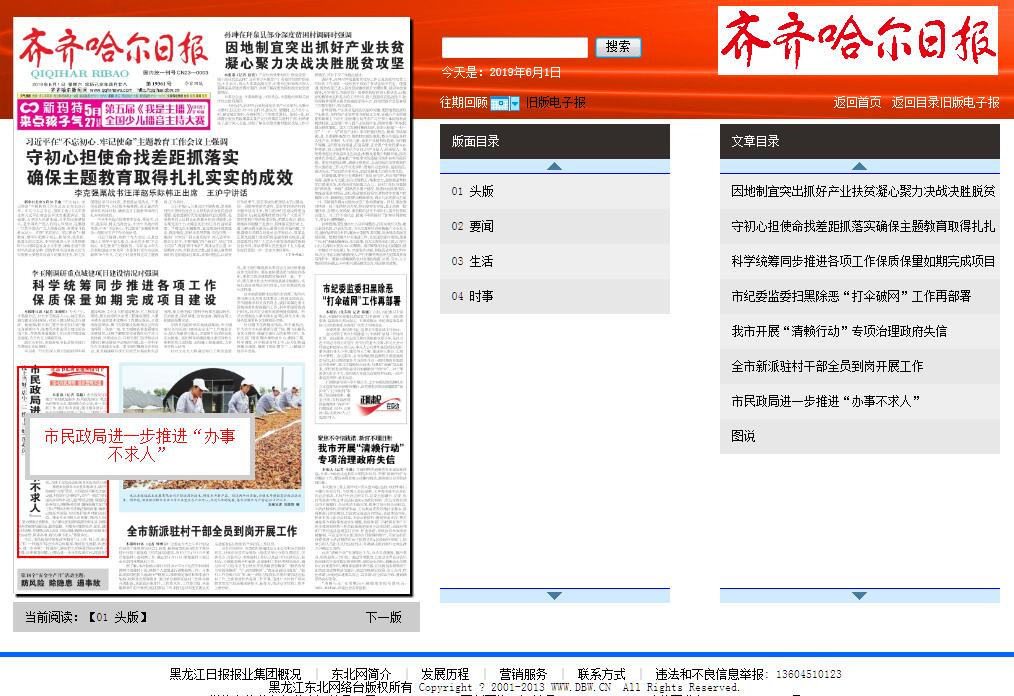Open the 图说 article entry
The height and width of the screenshot is (696, 1014).
(x=743, y=436)
